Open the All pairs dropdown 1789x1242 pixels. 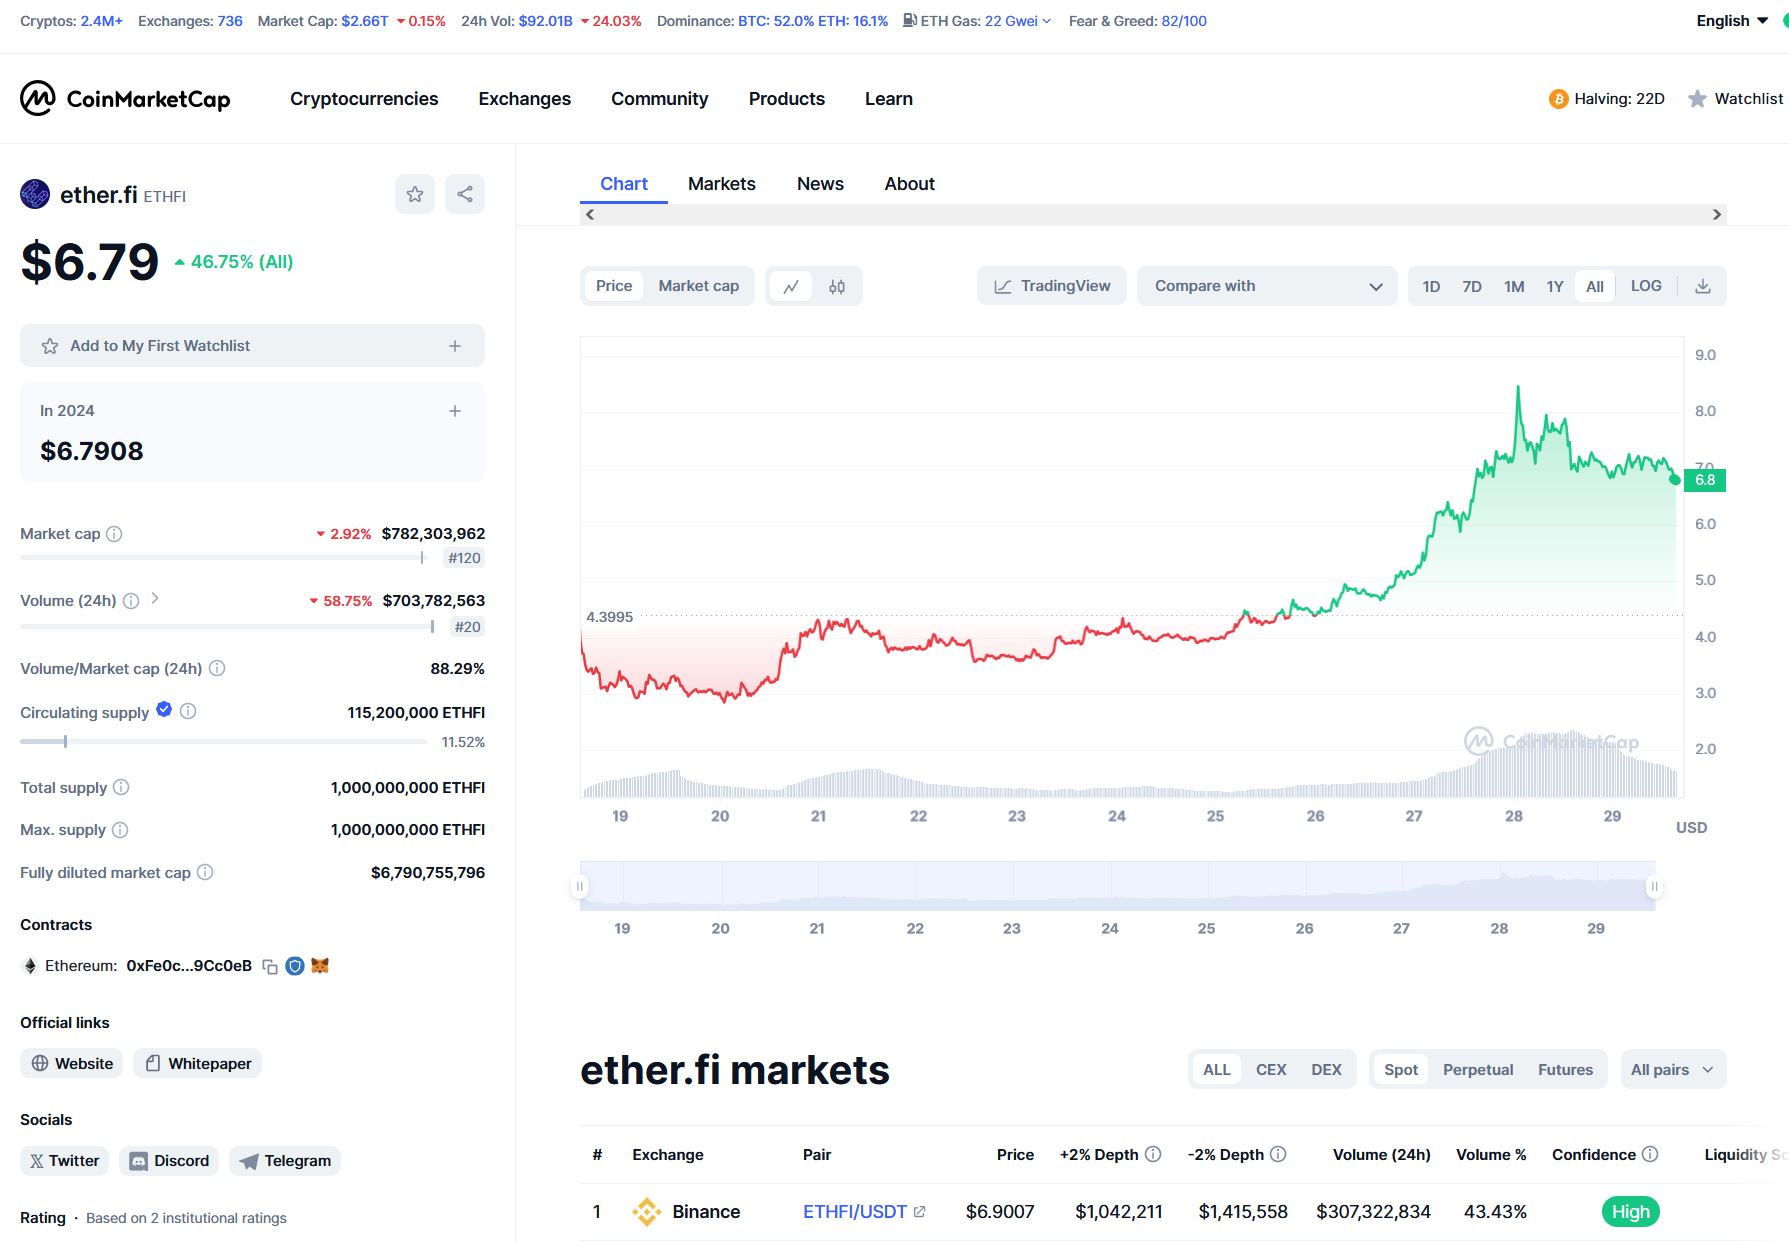pos(1673,1070)
